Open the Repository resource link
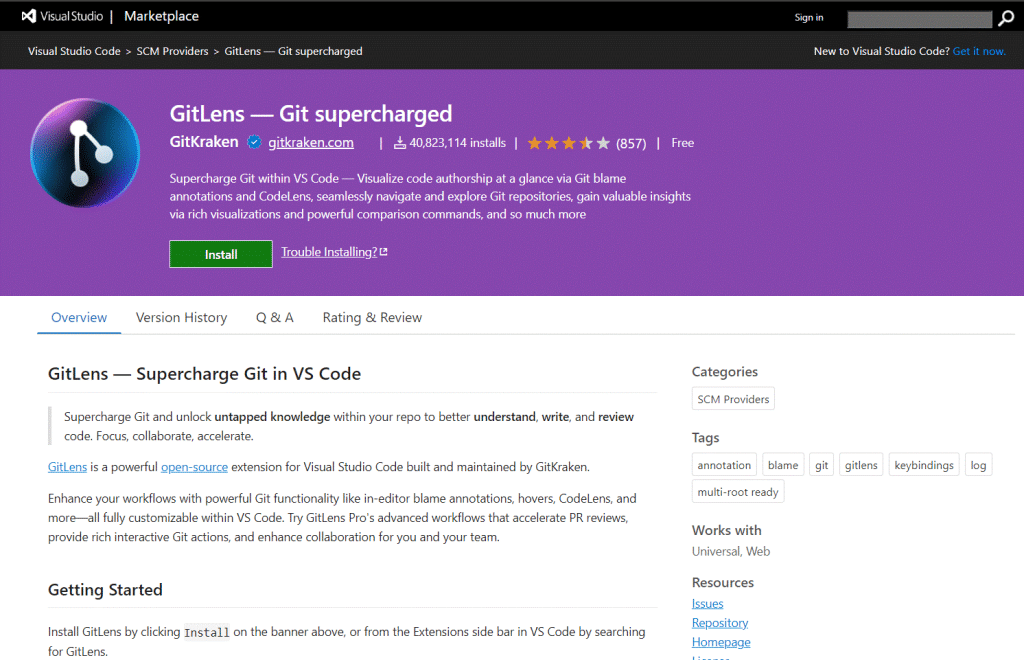The height and width of the screenshot is (660, 1024). point(720,623)
